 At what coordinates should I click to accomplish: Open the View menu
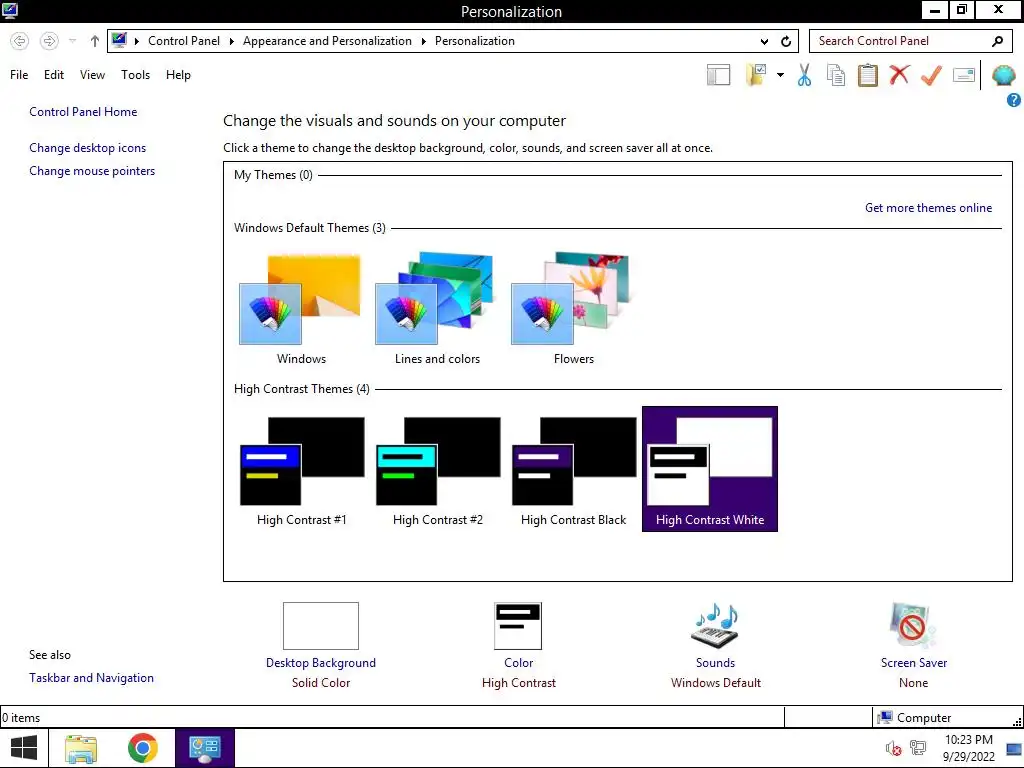point(92,74)
